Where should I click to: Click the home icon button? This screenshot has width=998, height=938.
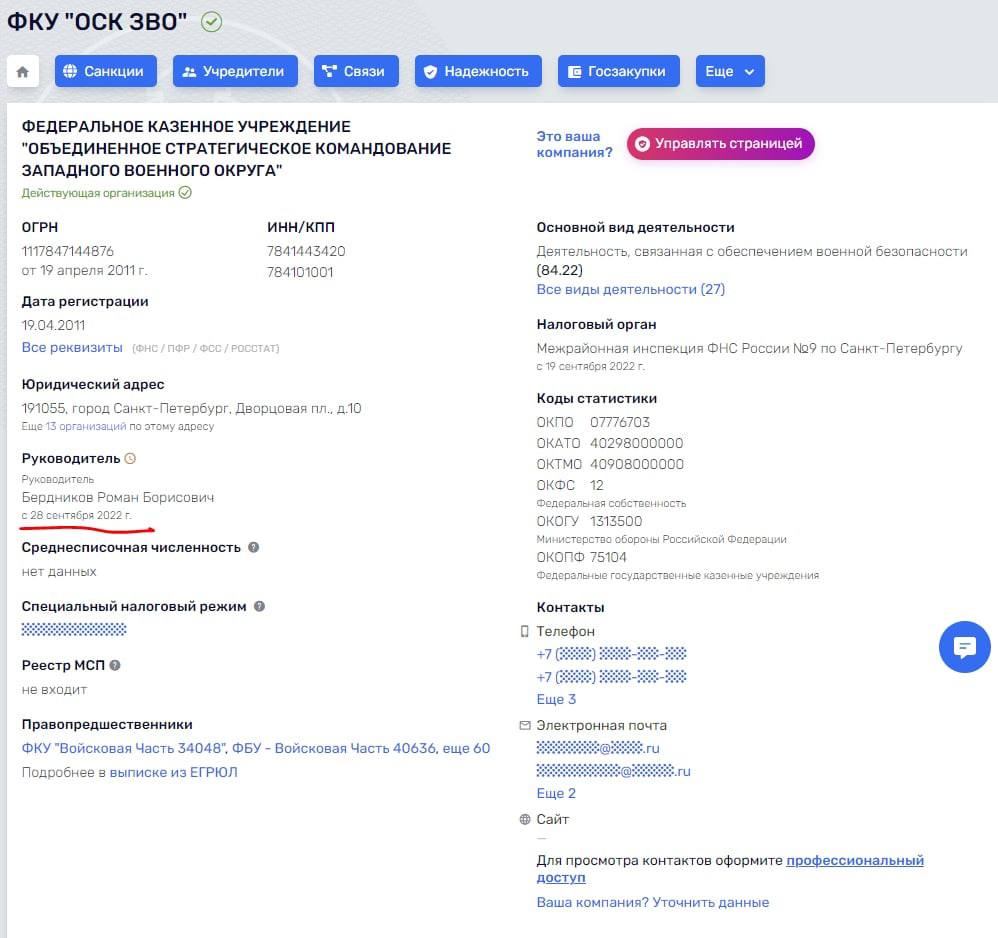point(23,72)
